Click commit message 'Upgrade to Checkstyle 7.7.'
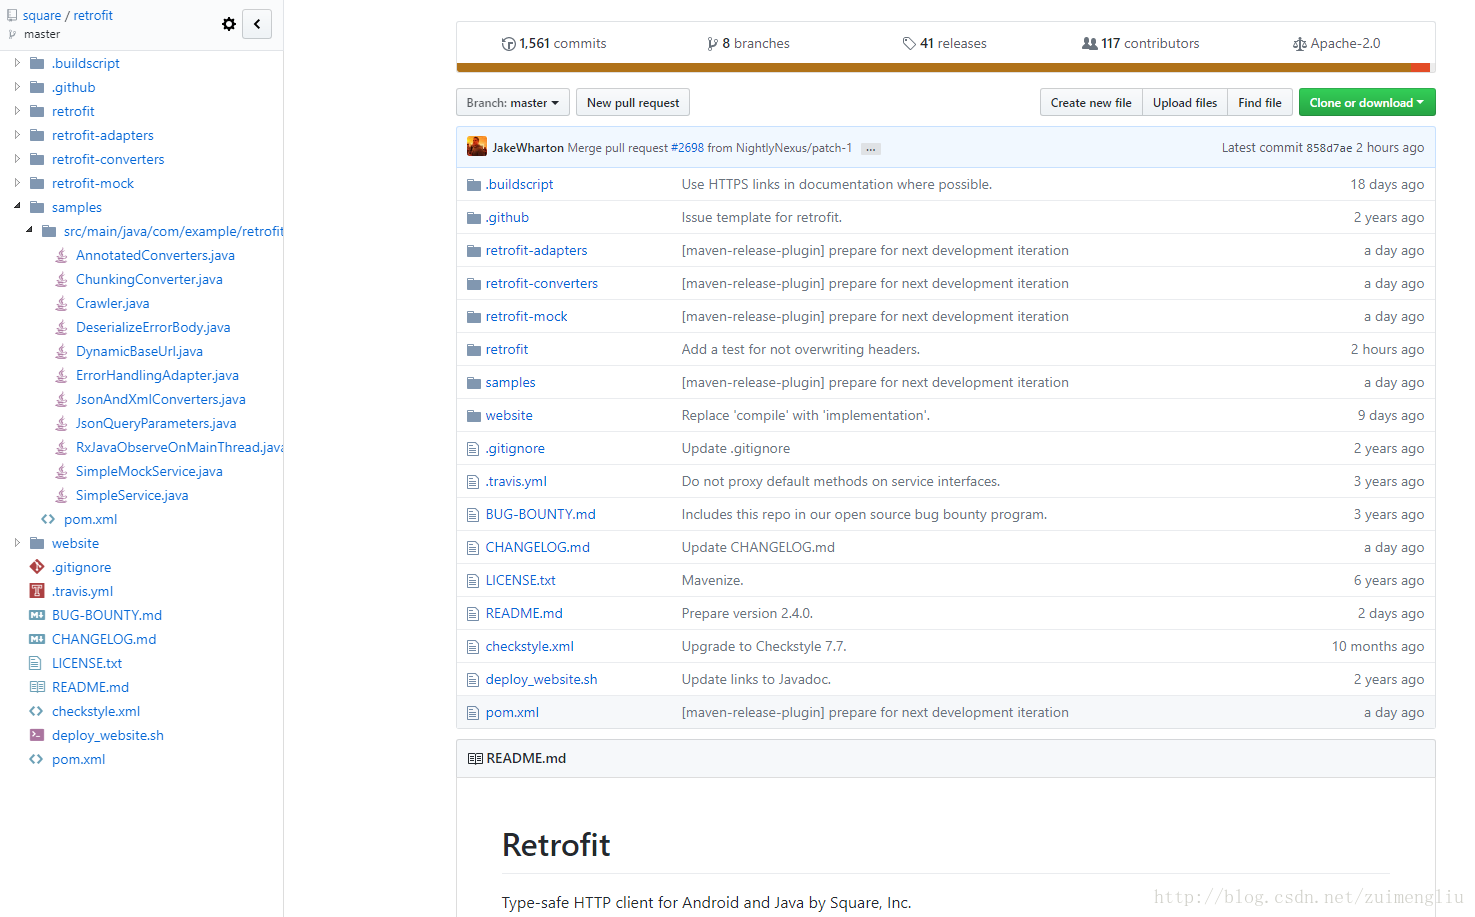This screenshot has height=917, width=1475. tap(764, 647)
